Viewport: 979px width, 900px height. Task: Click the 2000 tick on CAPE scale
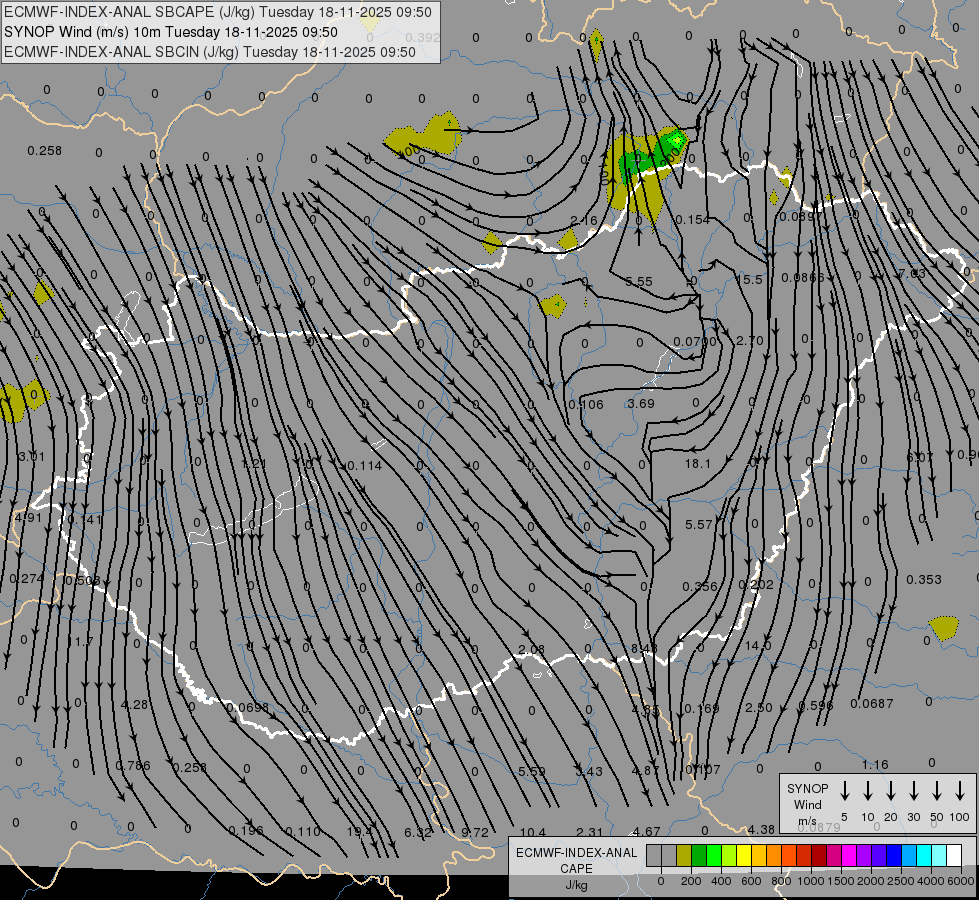pos(871,881)
